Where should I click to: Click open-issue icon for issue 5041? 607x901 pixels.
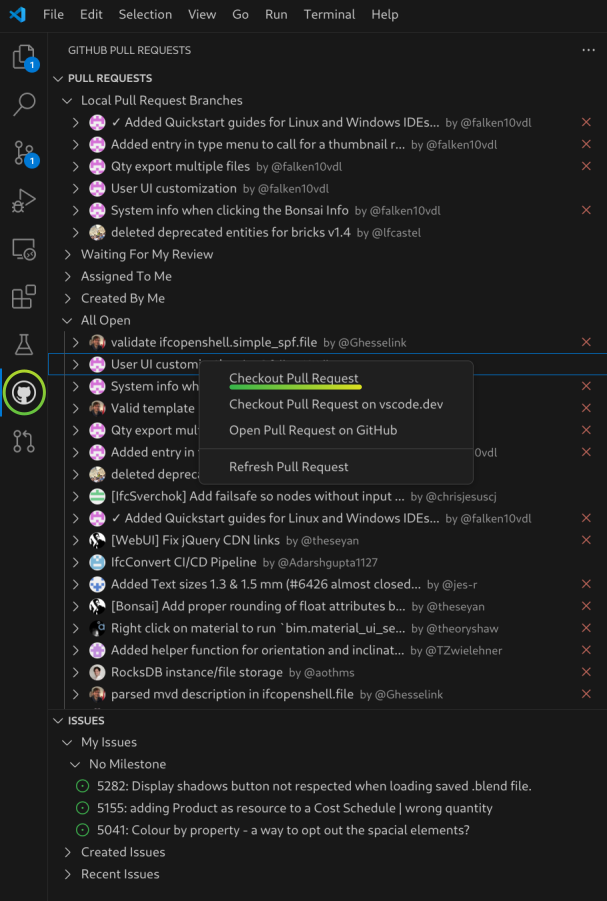(x=82, y=830)
